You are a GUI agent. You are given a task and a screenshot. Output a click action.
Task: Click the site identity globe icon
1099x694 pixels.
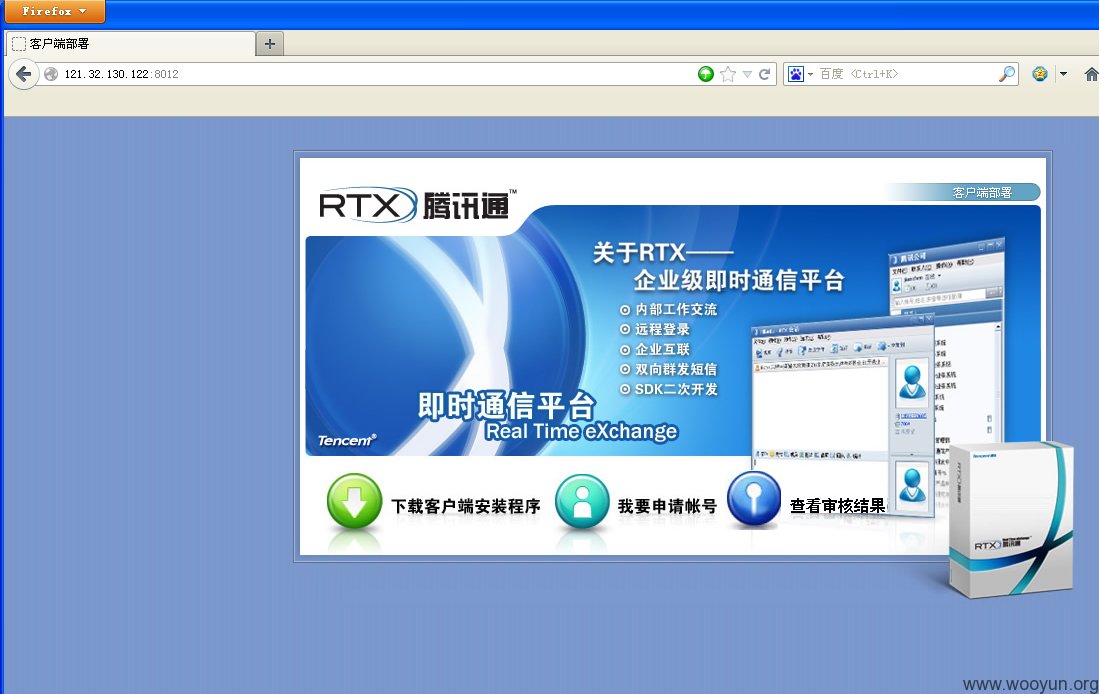click(50, 74)
